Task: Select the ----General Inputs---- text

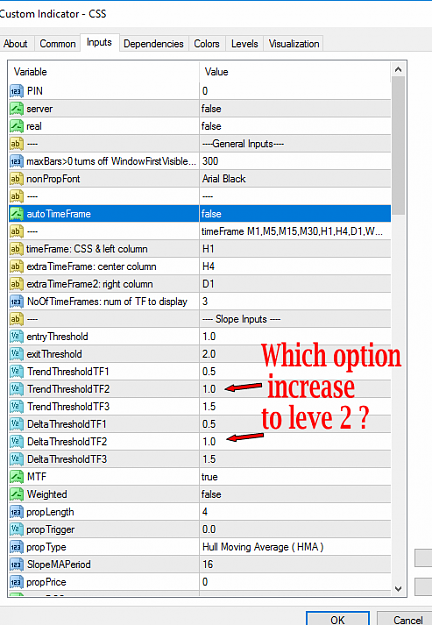Action: click(x=243, y=144)
